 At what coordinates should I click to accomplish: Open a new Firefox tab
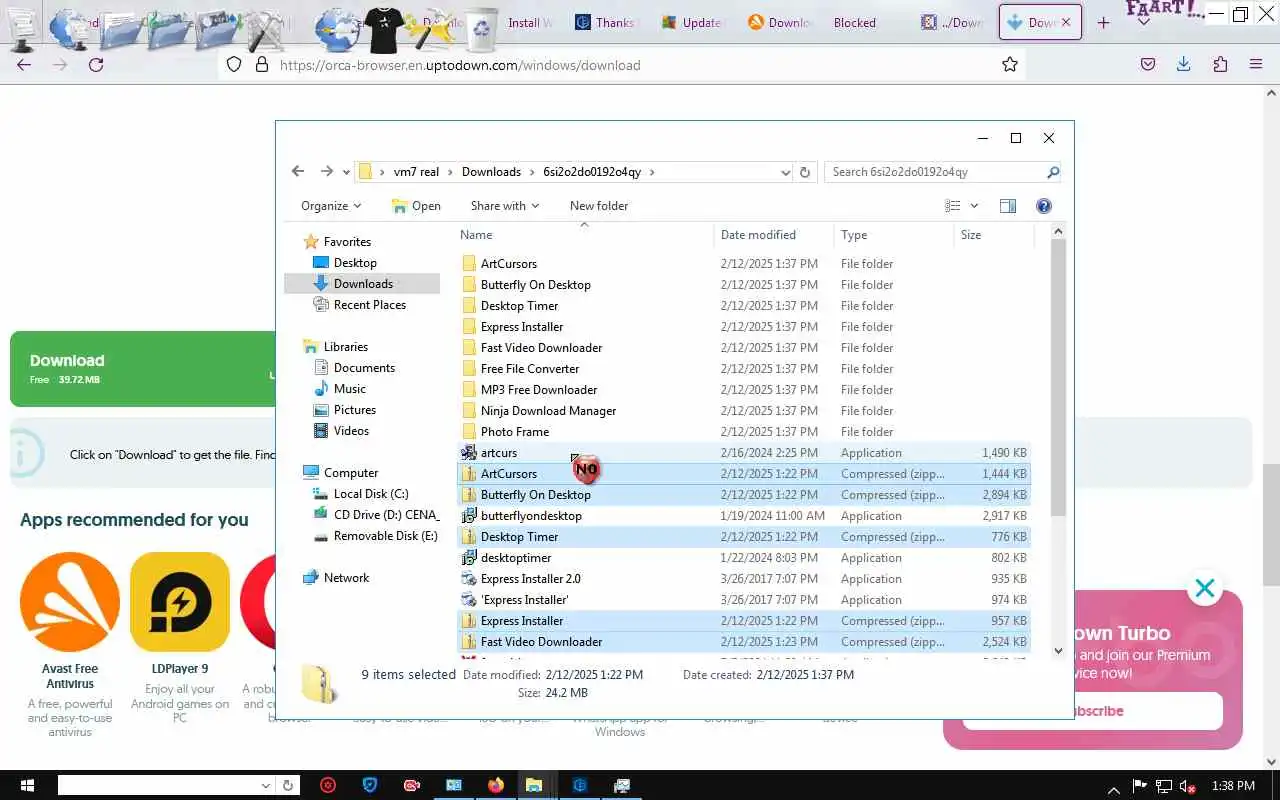[1104, 22]
